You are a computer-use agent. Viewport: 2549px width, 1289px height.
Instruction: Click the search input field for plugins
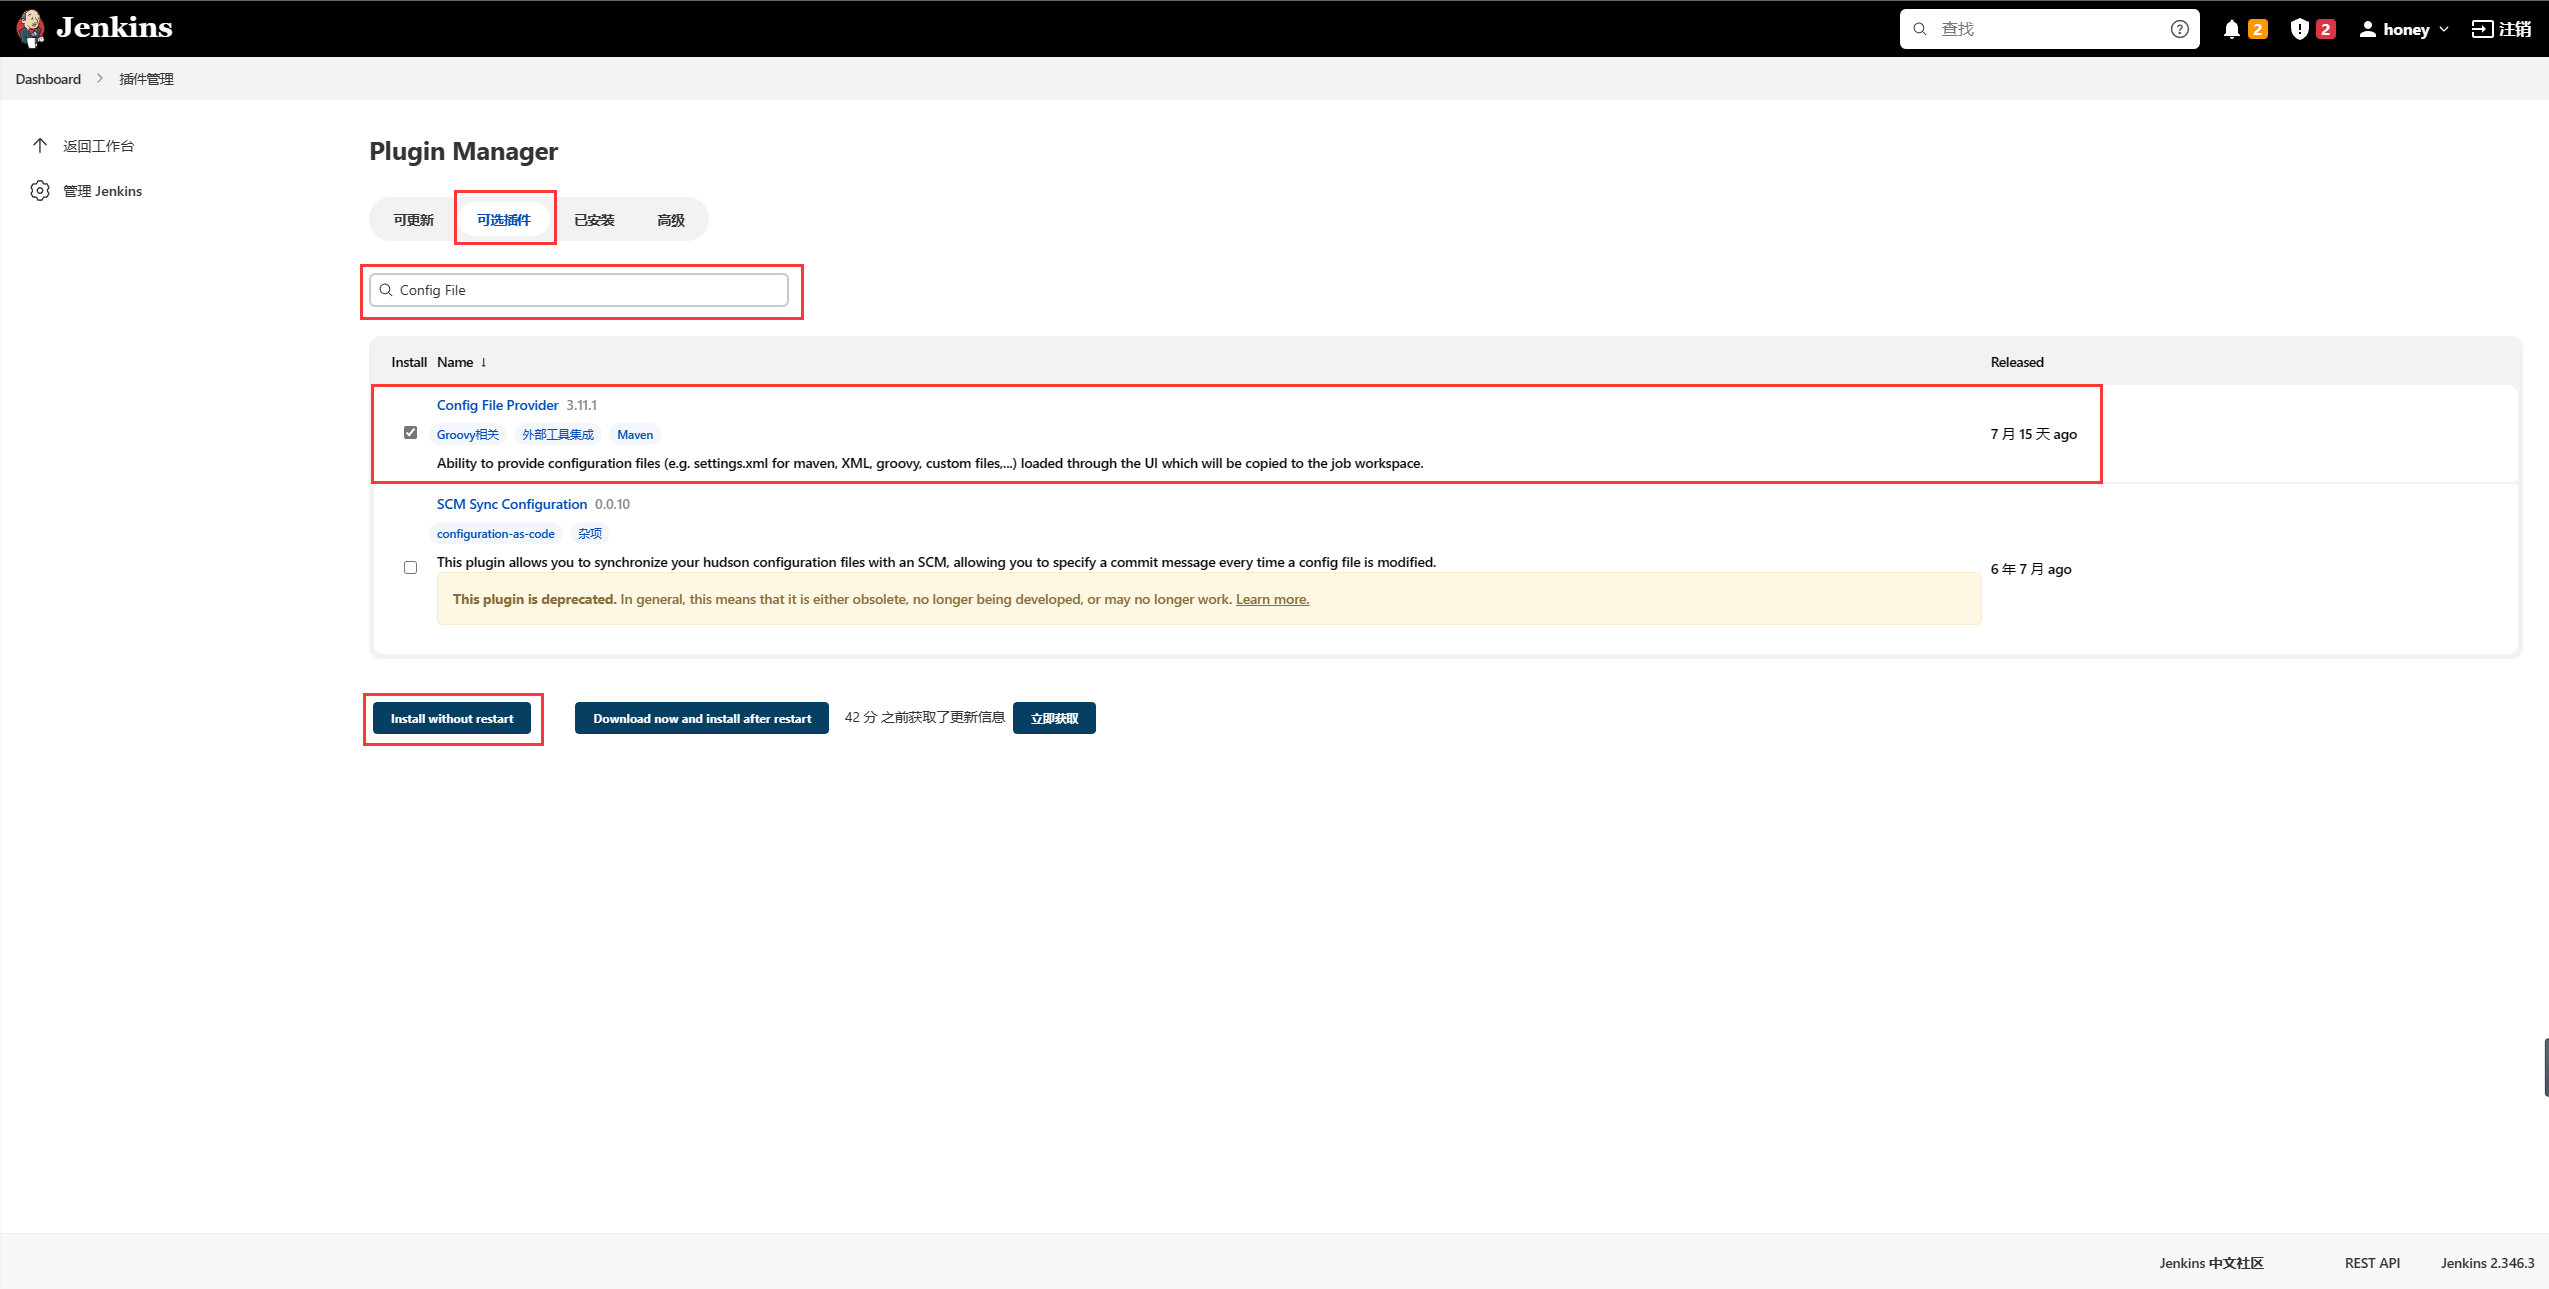pyautogui.click(x=582, y=289)
